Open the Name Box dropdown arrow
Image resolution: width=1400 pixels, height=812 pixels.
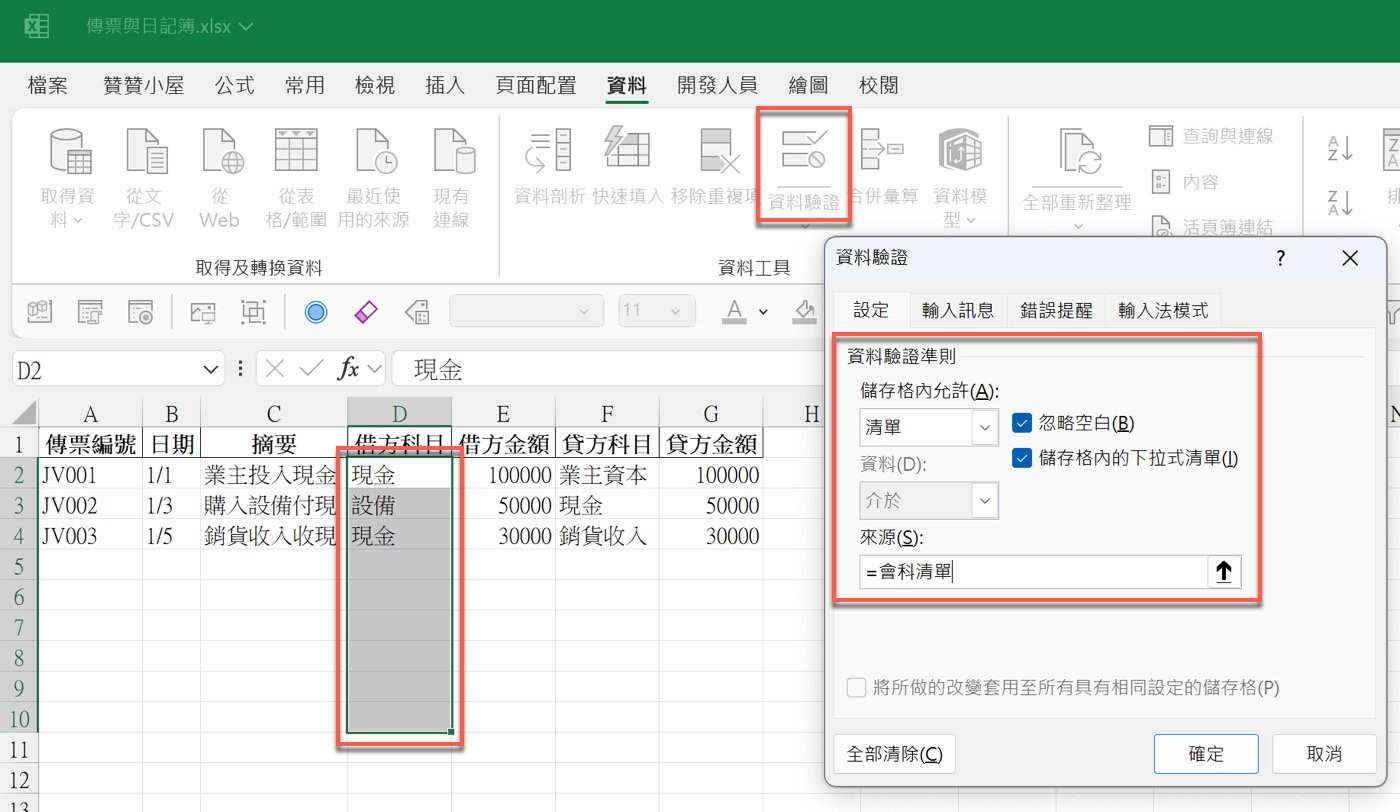tap(213, 368)
